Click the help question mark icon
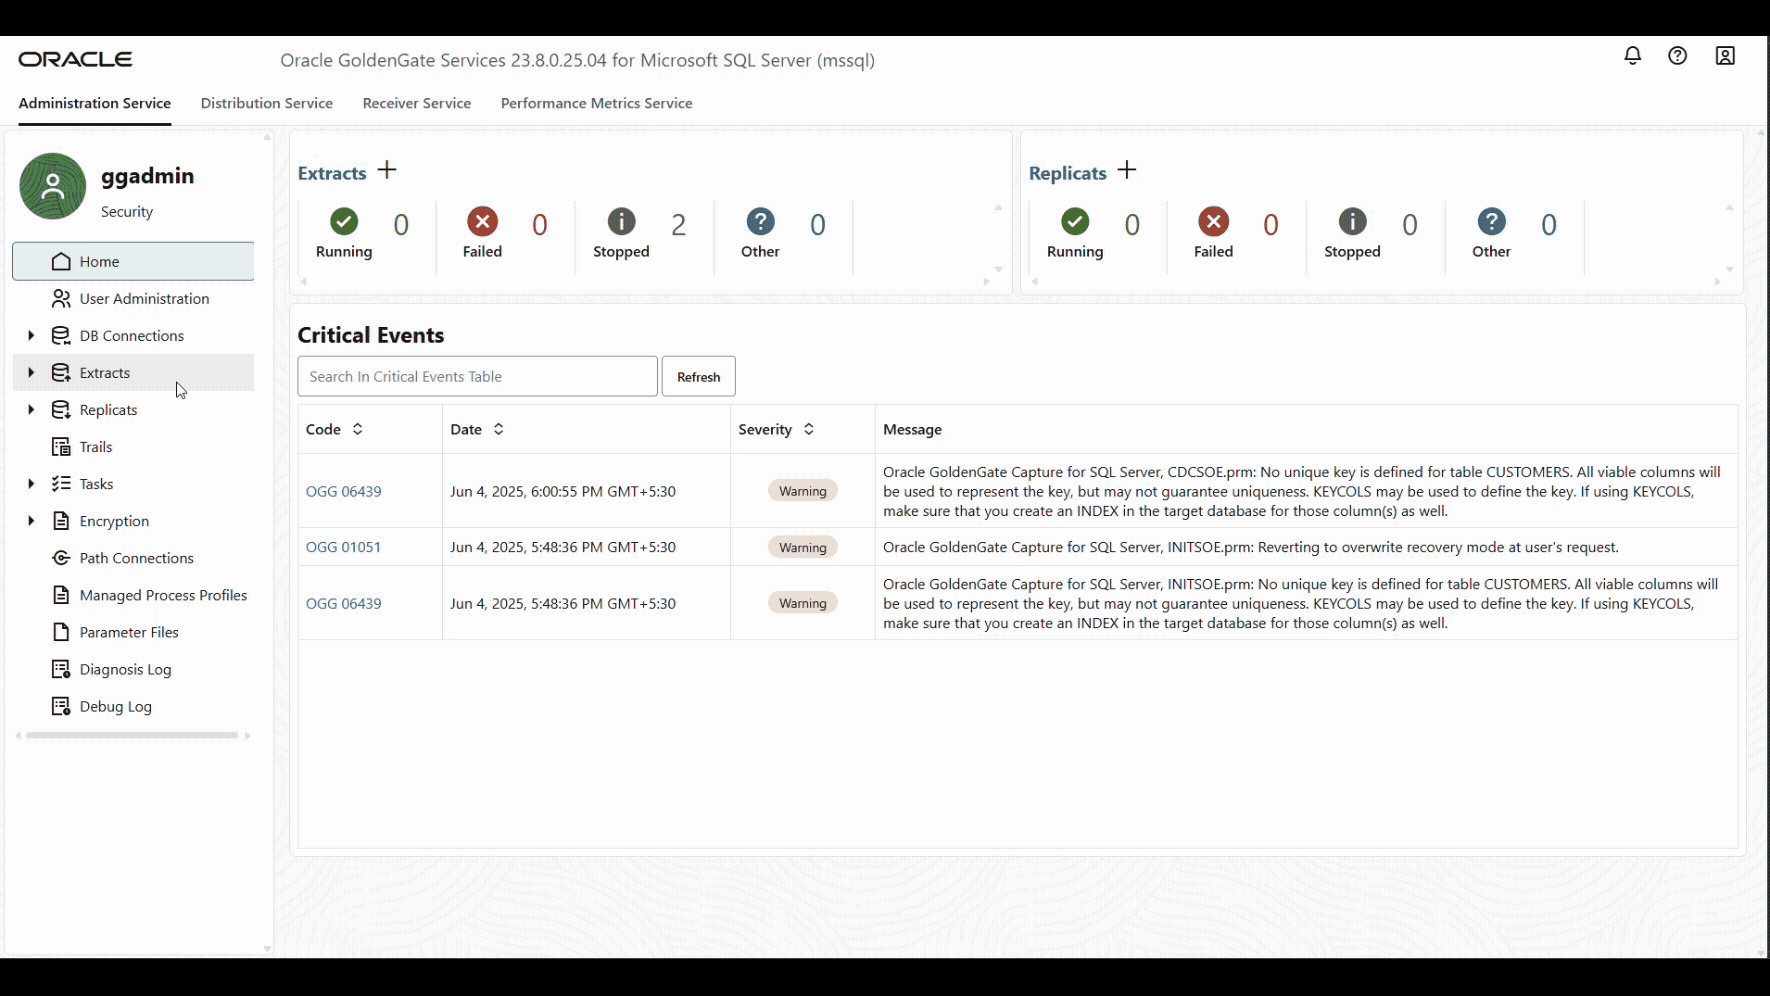Screen dimensions: 1770x996 click(1678, 56)
